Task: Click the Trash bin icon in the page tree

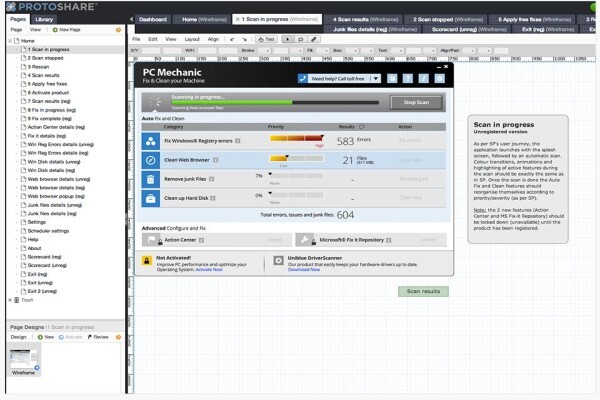Action: [17, 300]
